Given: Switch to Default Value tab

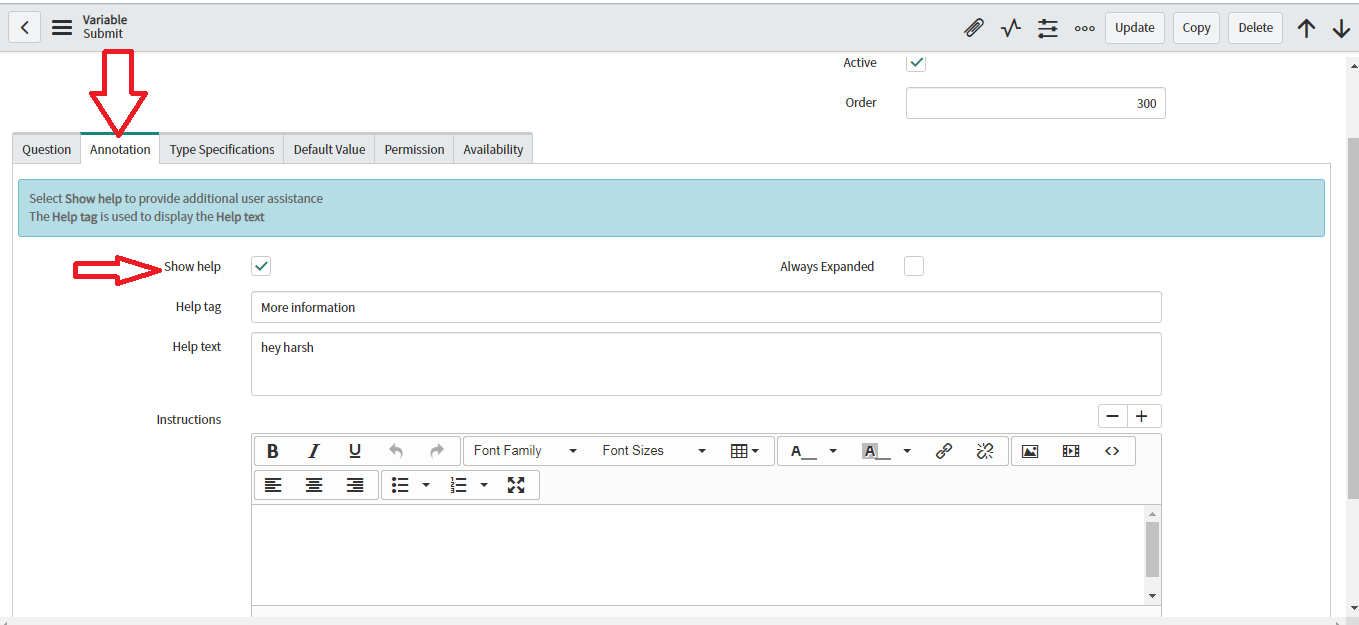Looking at the screenshot, I should [329, 149].
